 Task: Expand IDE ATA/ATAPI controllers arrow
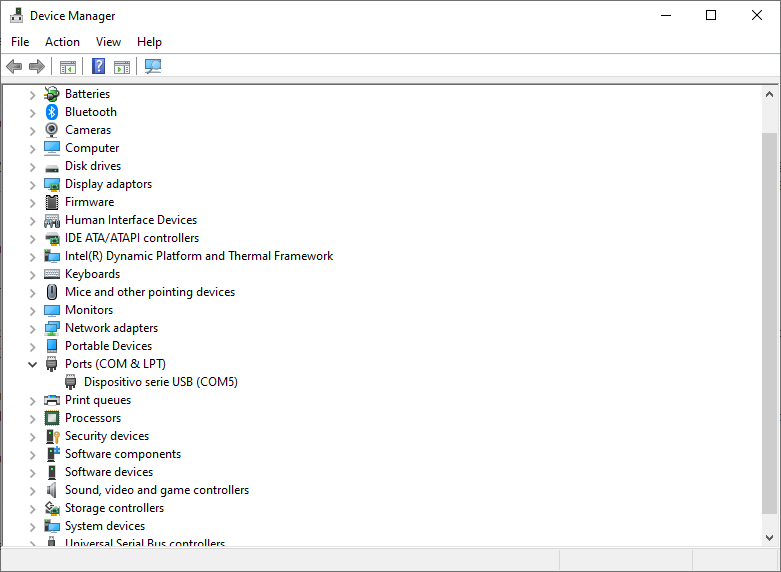pyautogui.click(x=32, y=239)
